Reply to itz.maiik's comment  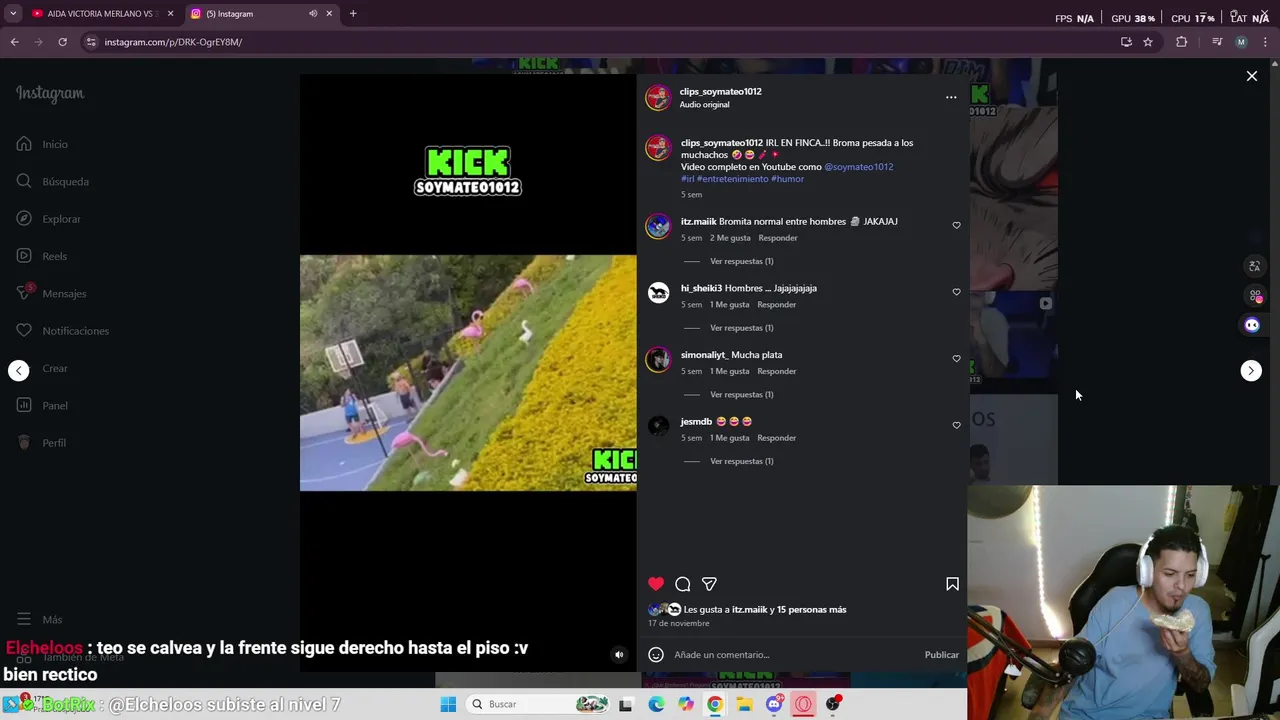(778, 238)
